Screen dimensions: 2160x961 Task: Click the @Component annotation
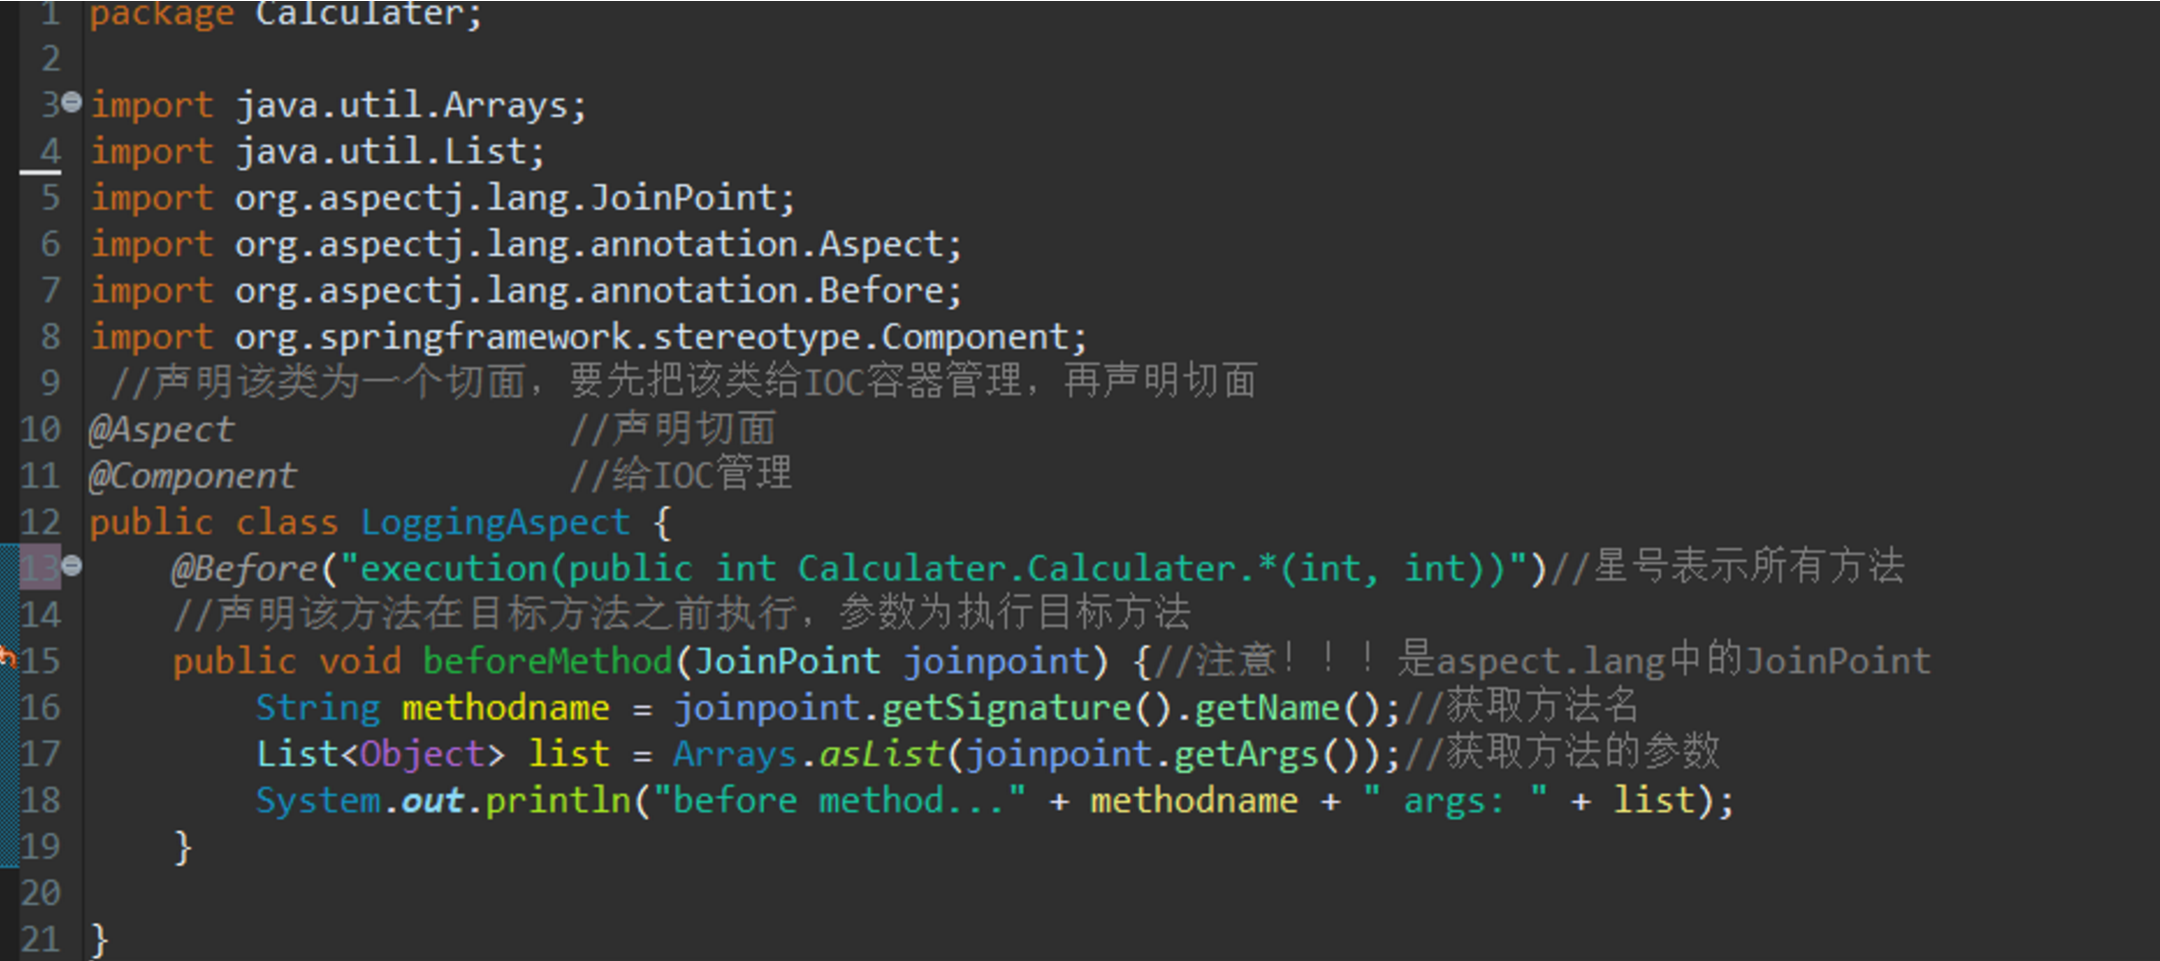pyautogui.click(x=192, y=476)
